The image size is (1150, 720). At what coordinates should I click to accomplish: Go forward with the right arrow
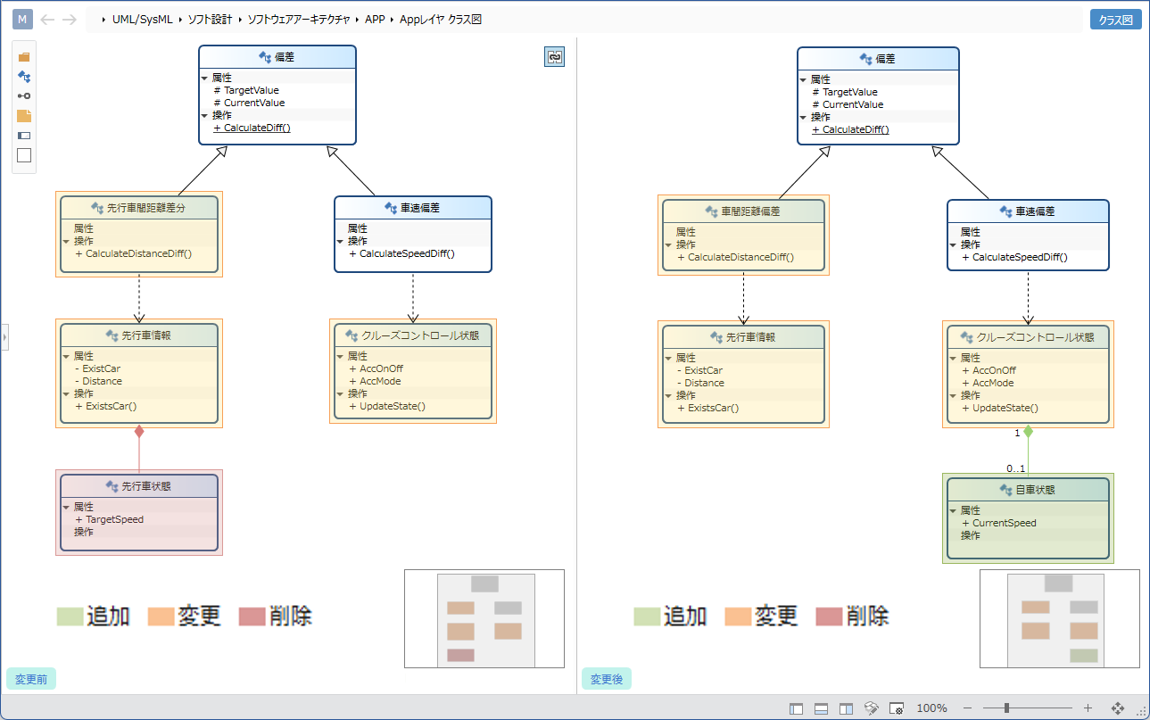tap(70, 20)
